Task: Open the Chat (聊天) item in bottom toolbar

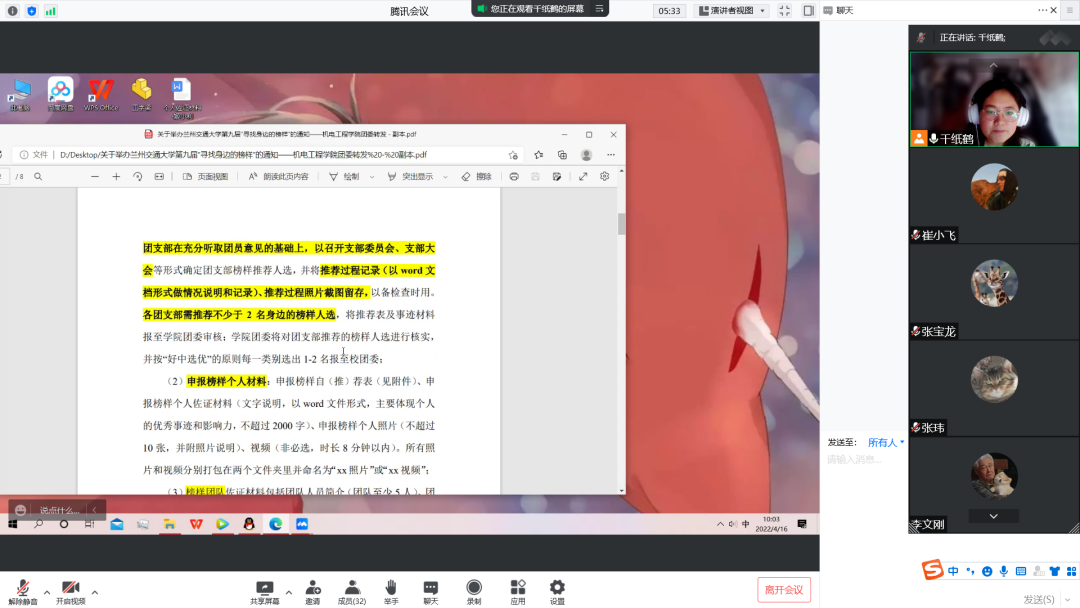Action: coord(430,588)
